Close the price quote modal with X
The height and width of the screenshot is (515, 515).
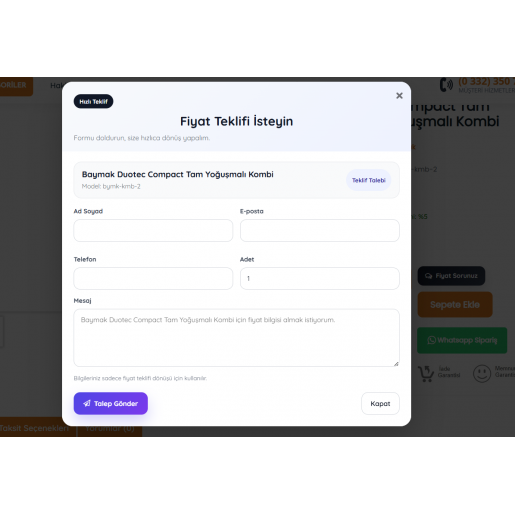[x=399, y=96]
